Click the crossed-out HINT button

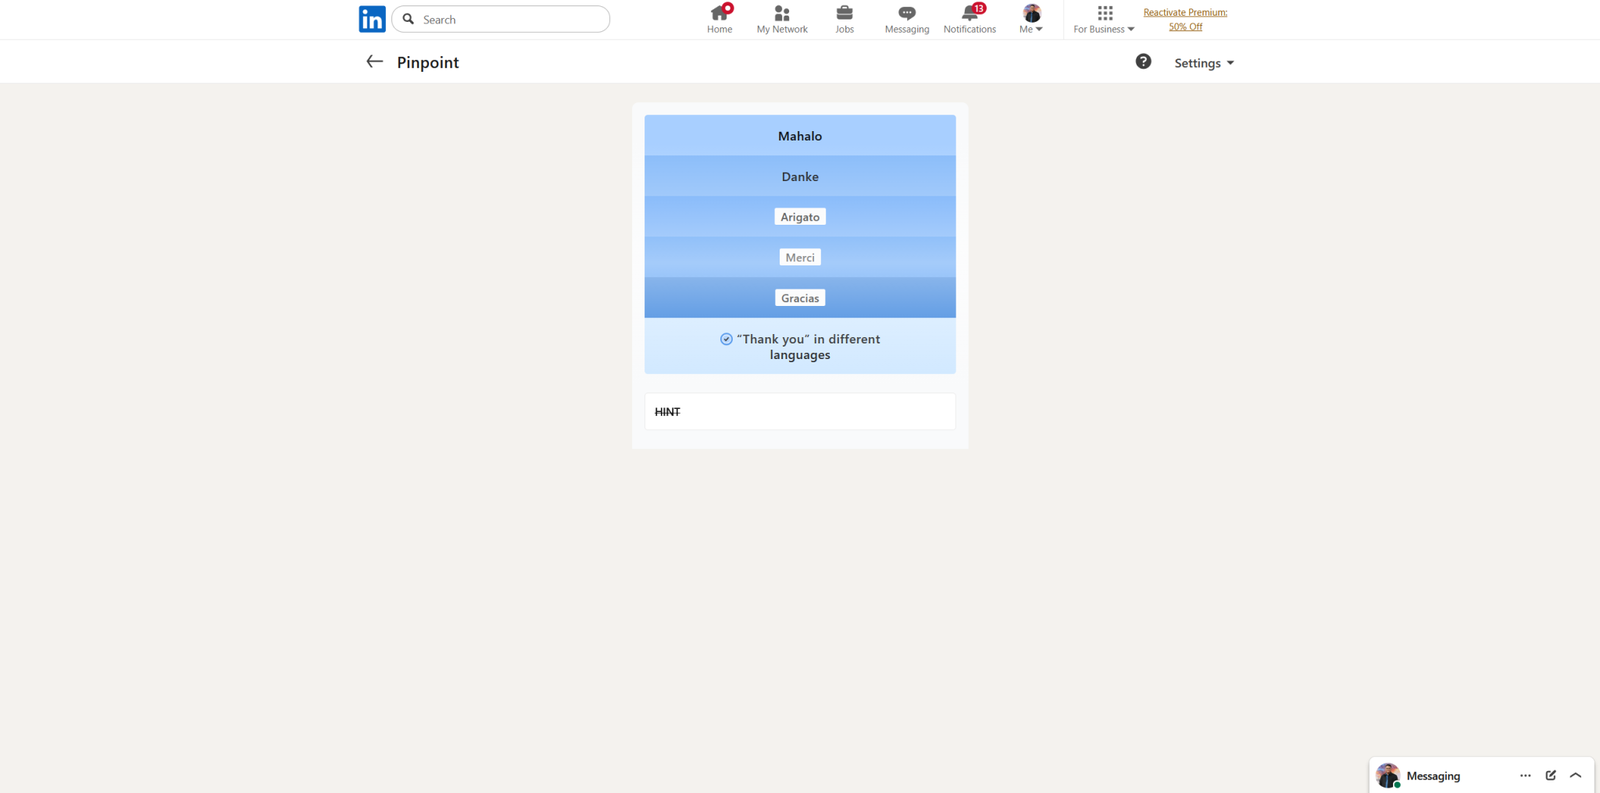[667, 412]
